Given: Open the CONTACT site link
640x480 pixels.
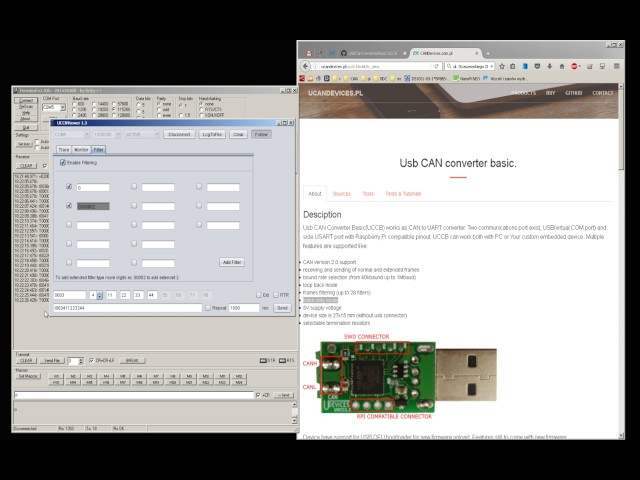Looking at the screenshot, I should (x=602, y=93).
